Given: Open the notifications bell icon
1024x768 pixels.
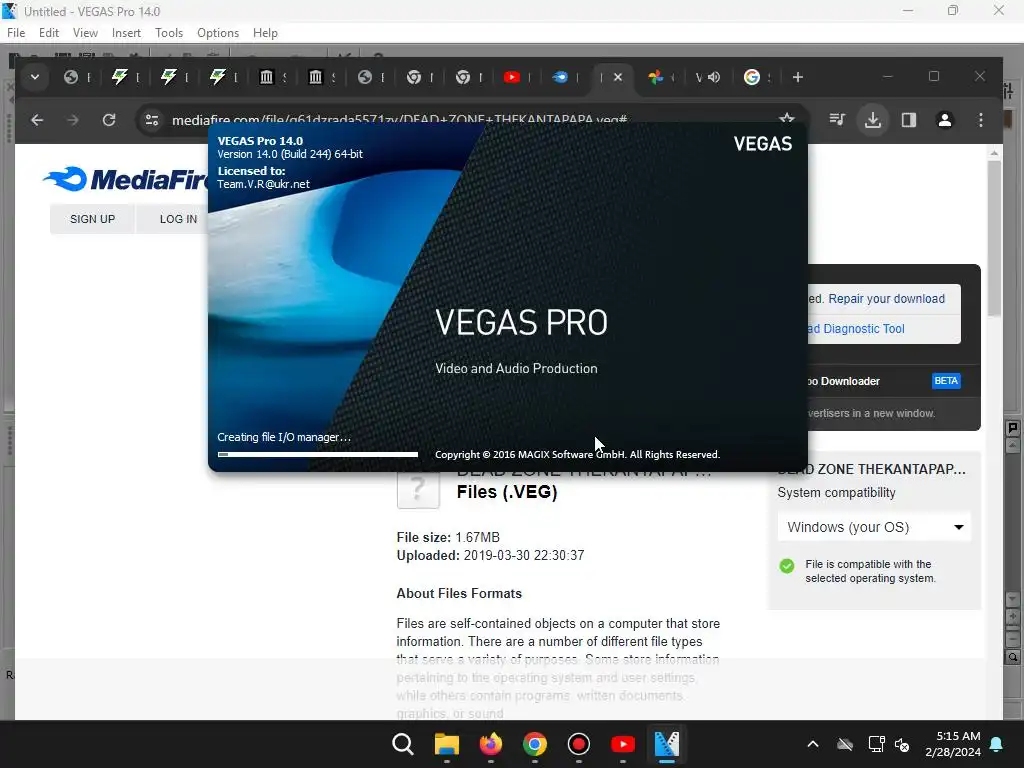Looking at the screenshot, I should tap(997, 744).
